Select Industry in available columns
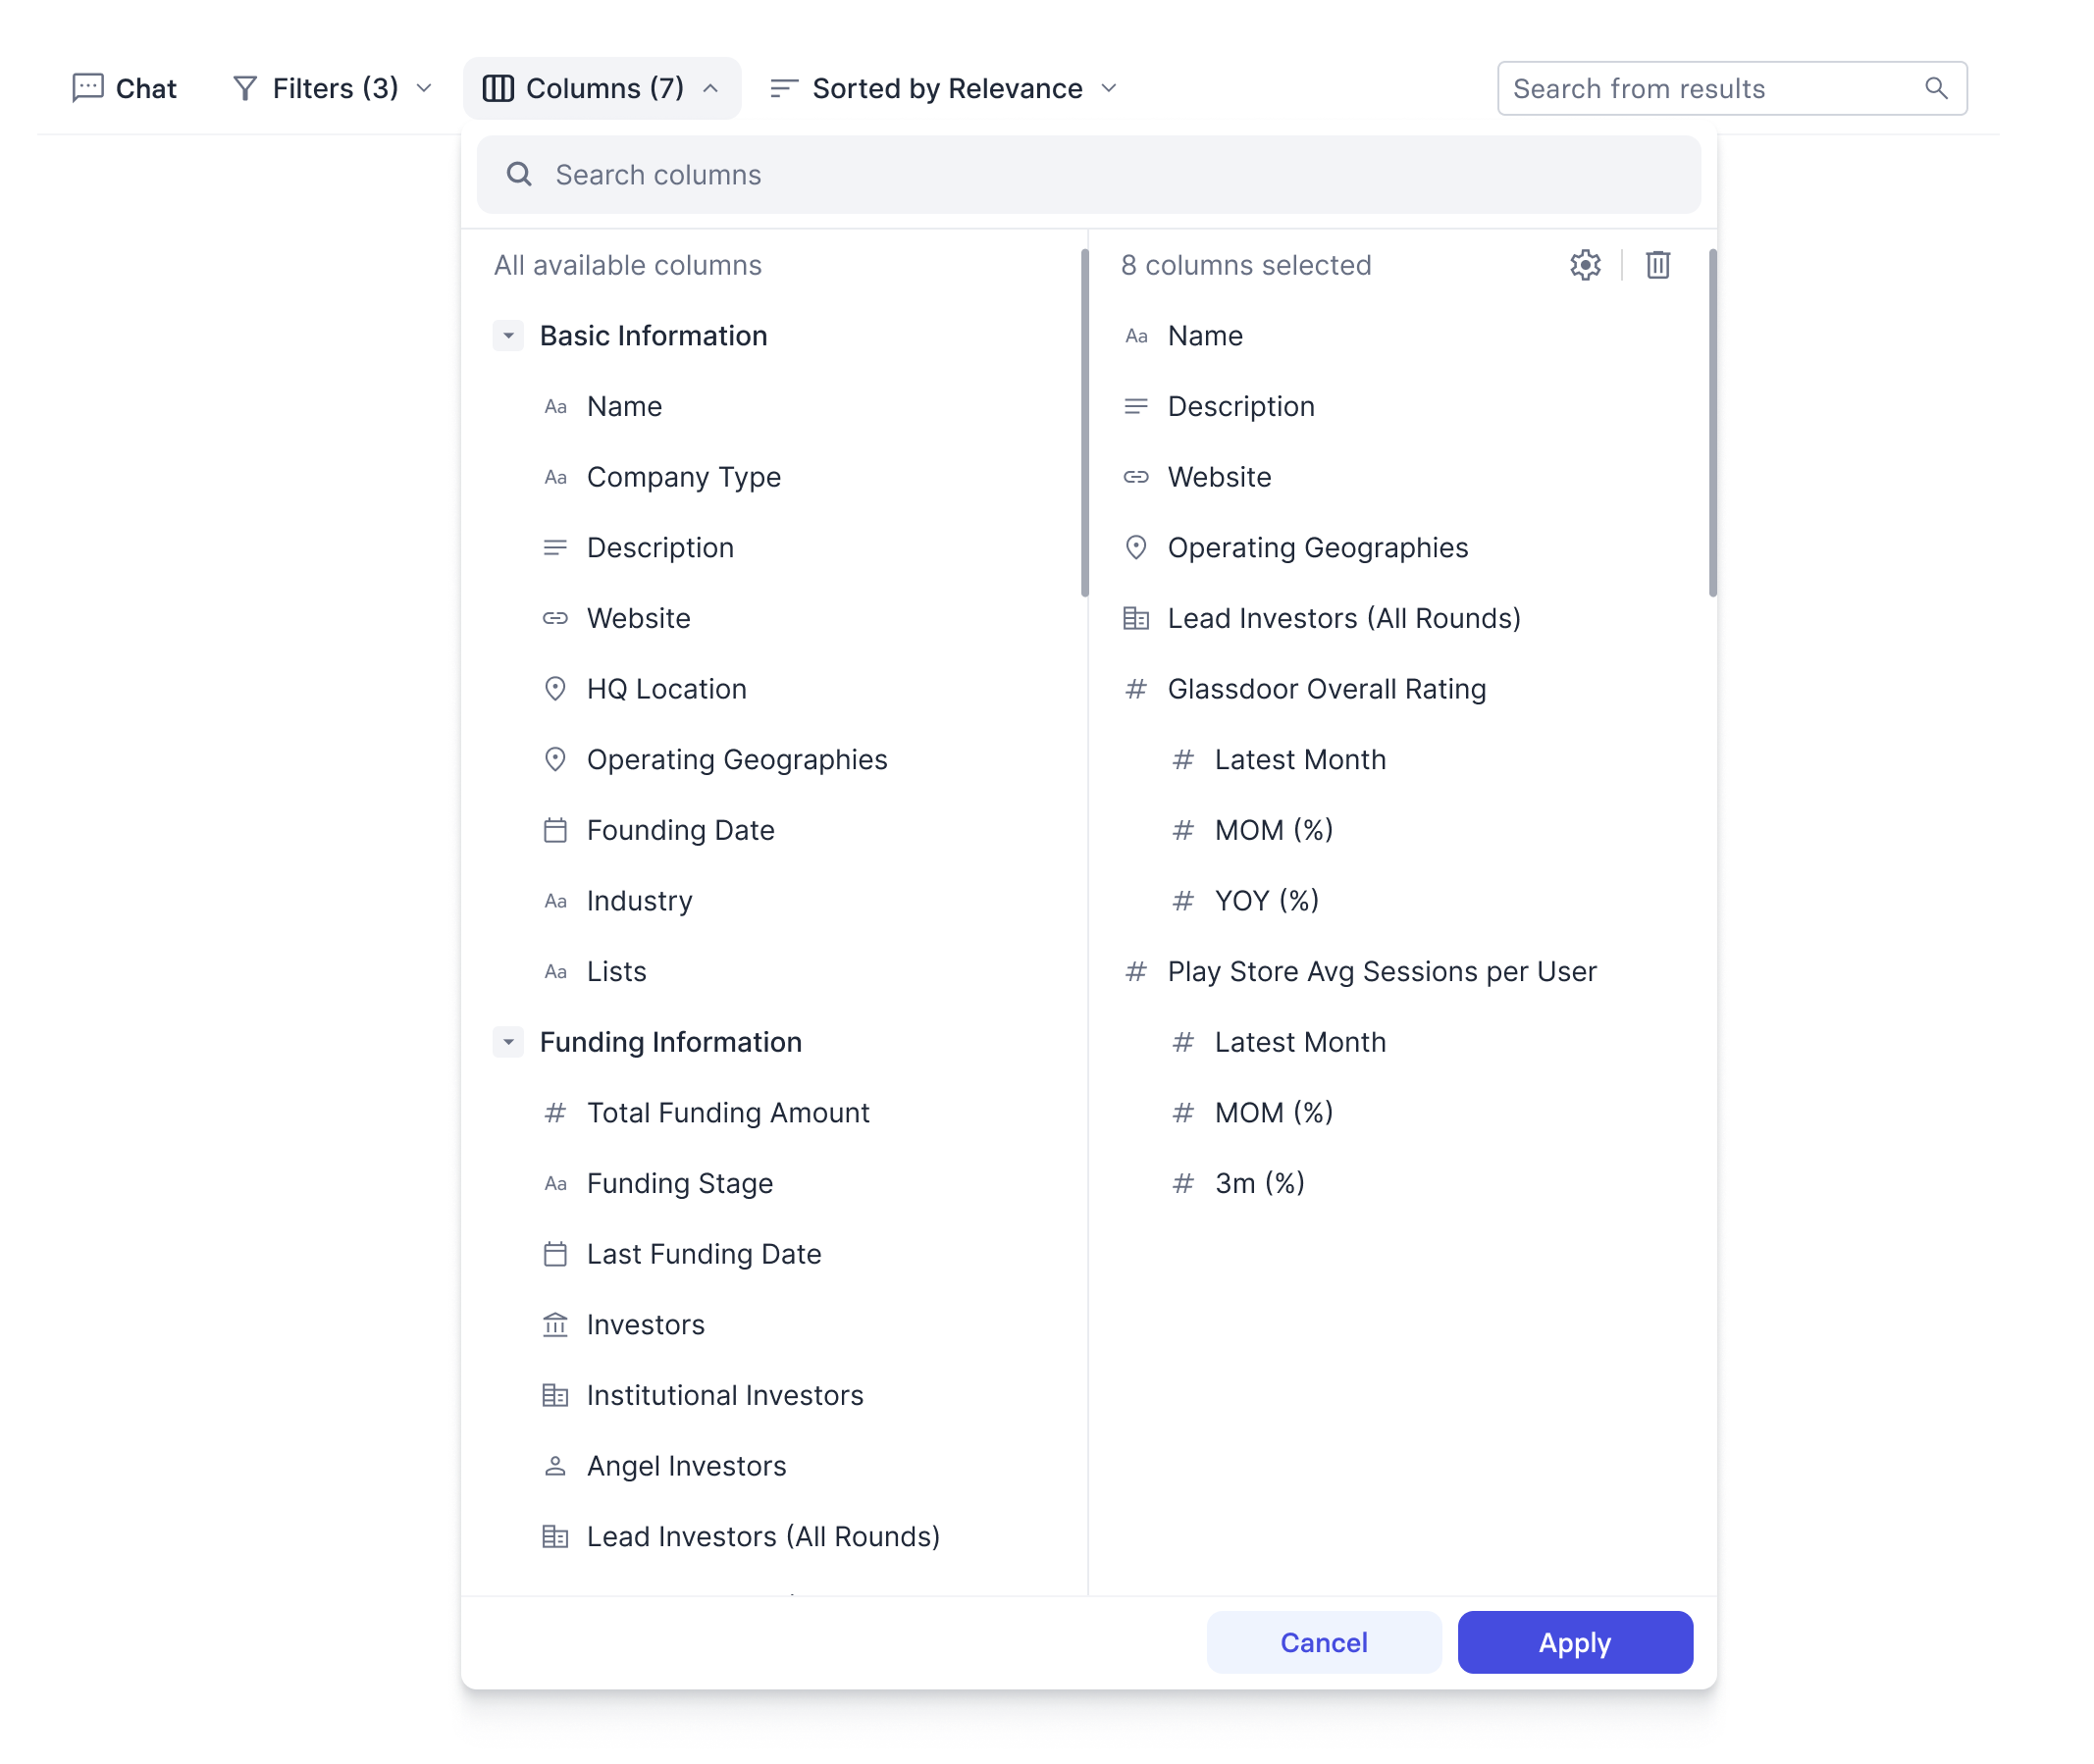Screen dimensions: 2094x1764 [x=639, y=901]
